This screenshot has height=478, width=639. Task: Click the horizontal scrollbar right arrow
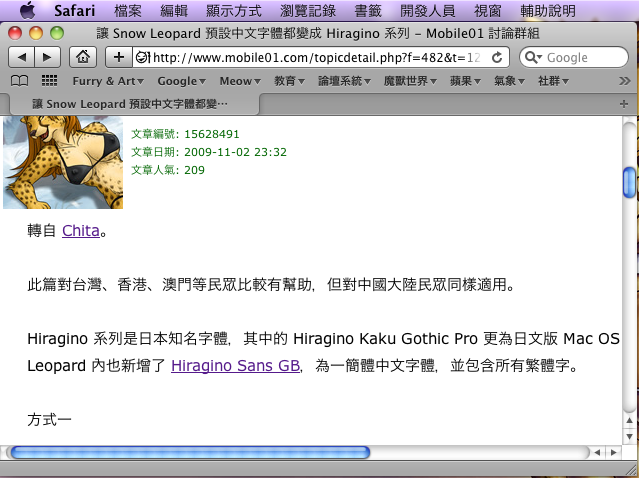[x=613, y=452]
